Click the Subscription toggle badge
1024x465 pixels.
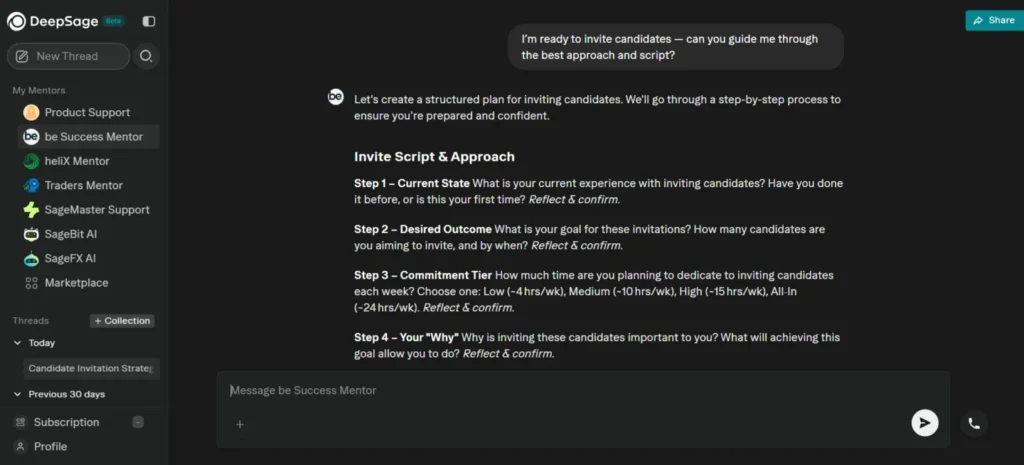[x=138, y=423]
